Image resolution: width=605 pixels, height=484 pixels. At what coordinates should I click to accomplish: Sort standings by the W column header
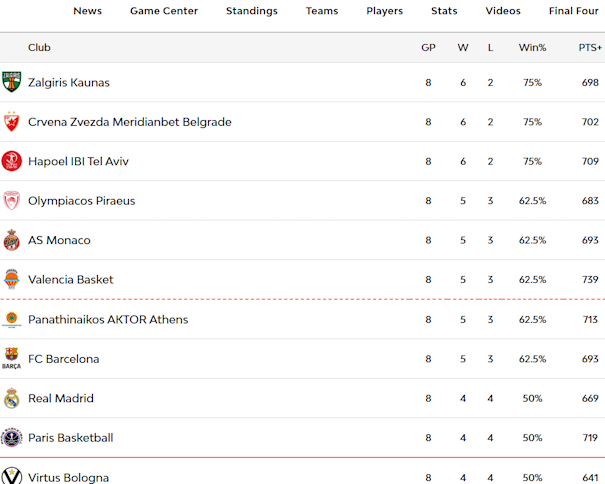463,47
